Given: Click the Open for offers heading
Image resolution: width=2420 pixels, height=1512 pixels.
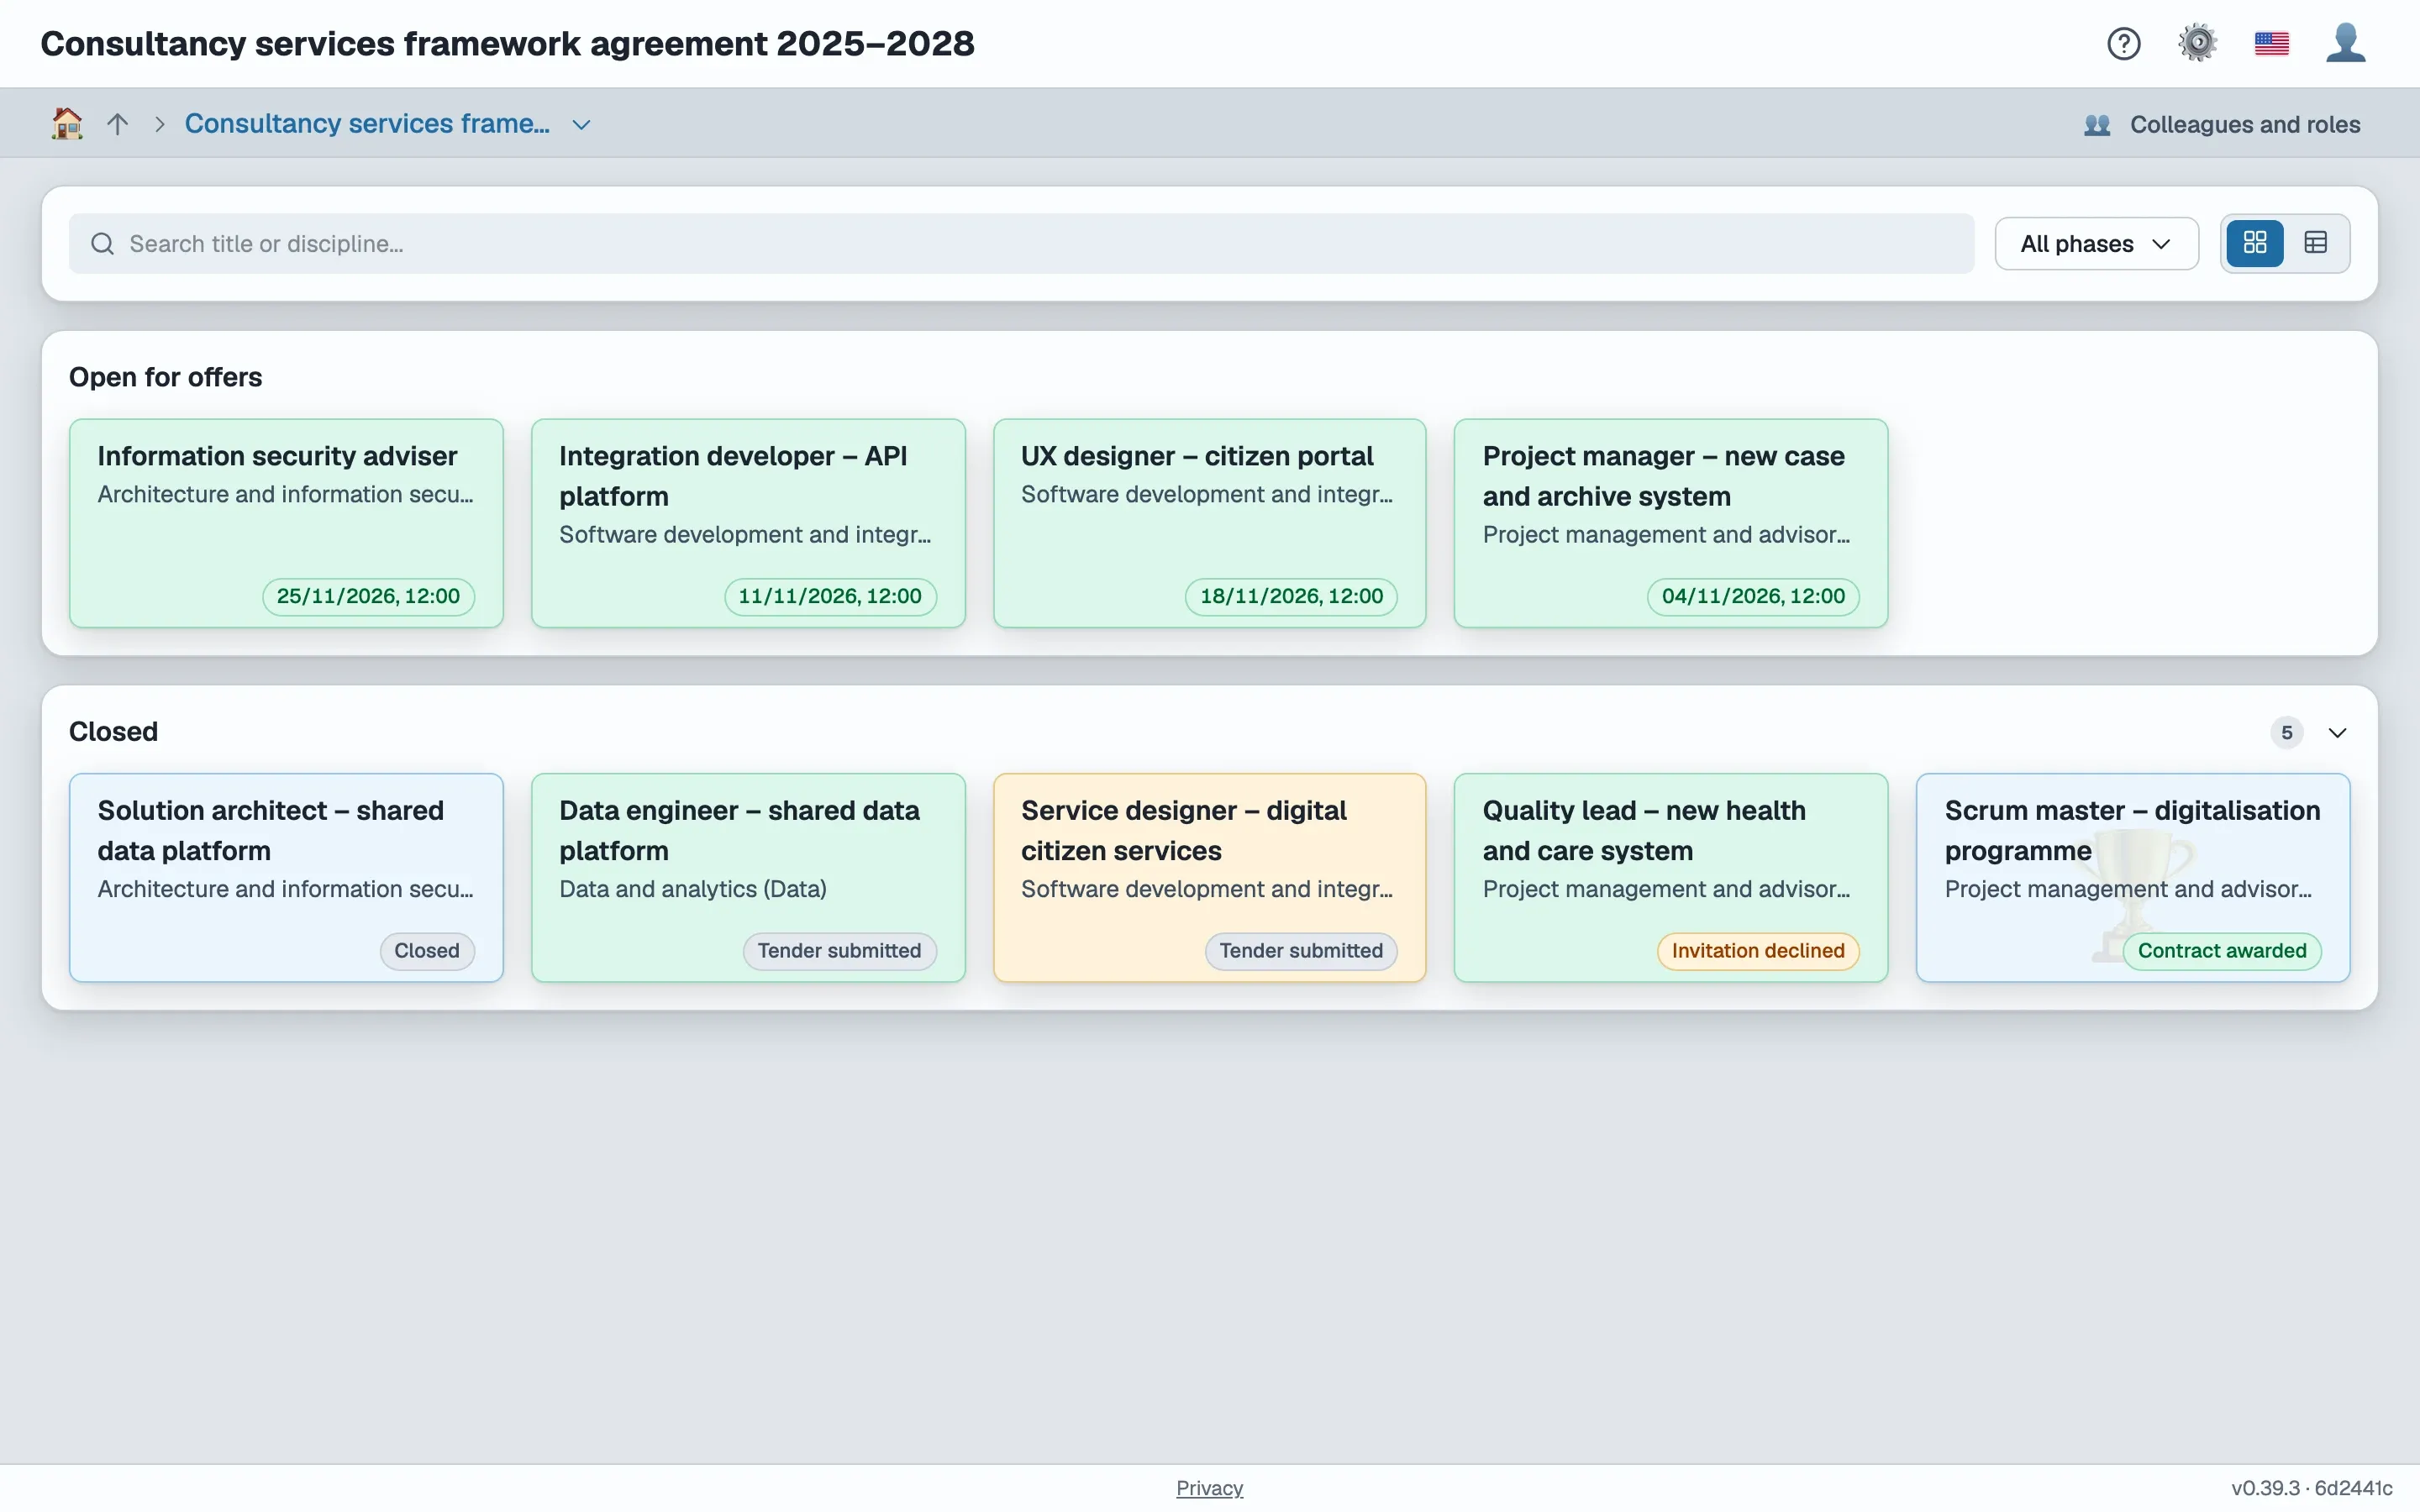Looking at the screenshot, I should (165, 377).
